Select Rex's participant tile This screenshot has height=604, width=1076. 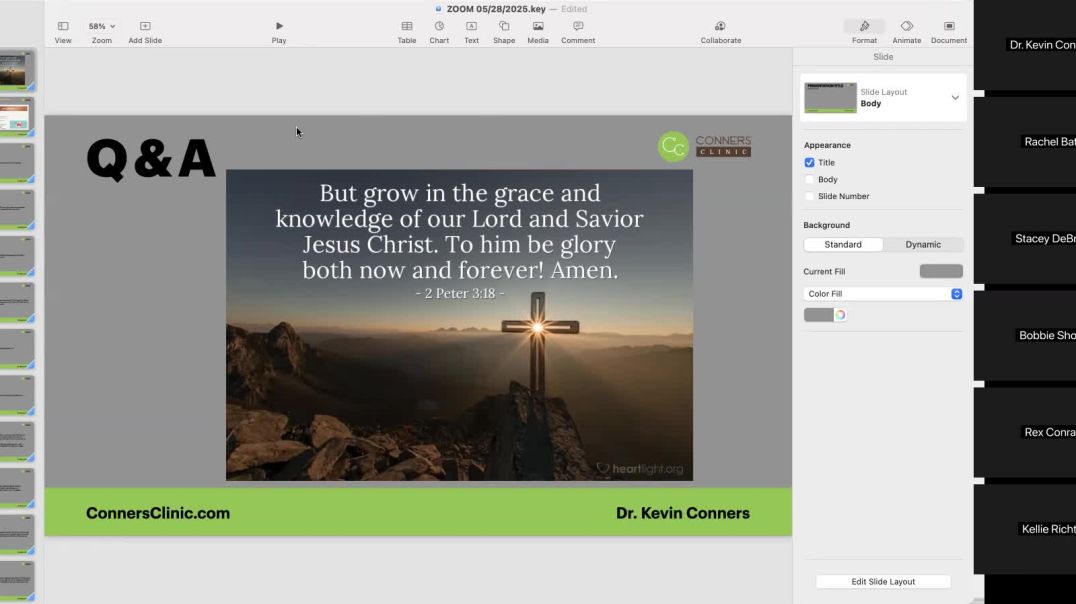(1025, 432)
